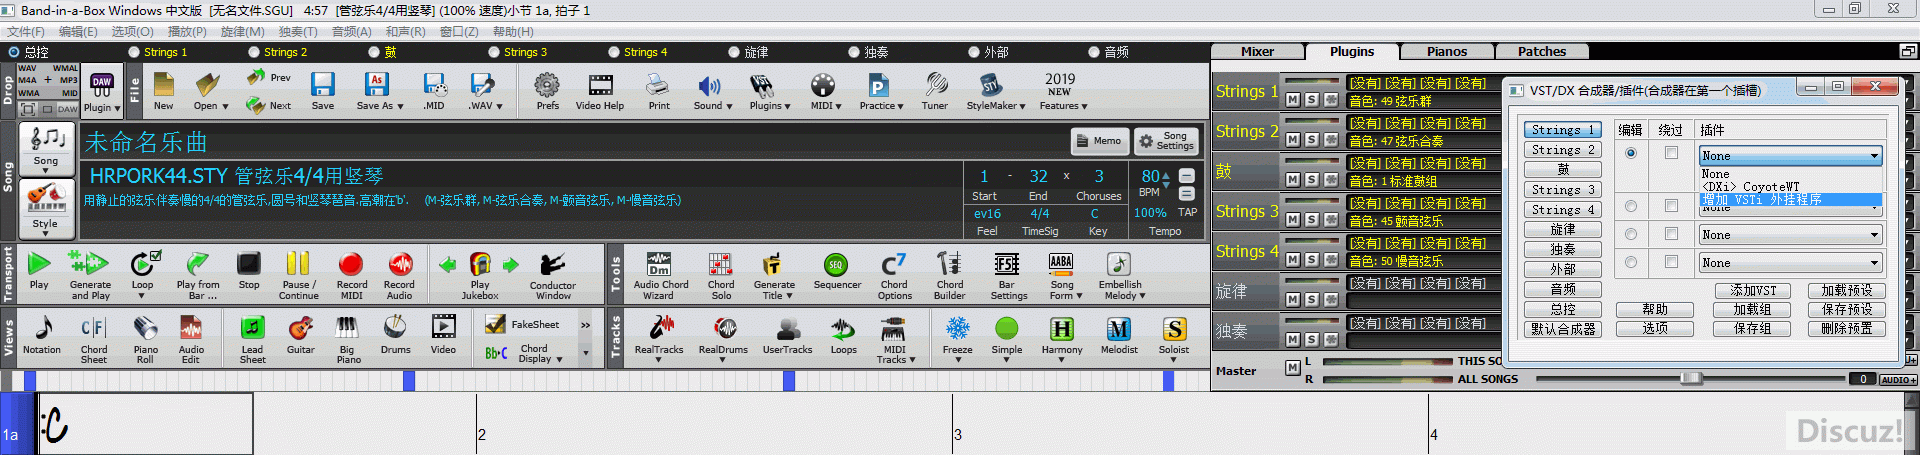1920x455 pixels.
Task: Tick the 绕过 checkbox in first plugin row
Action: click(x=1671, y=153)
